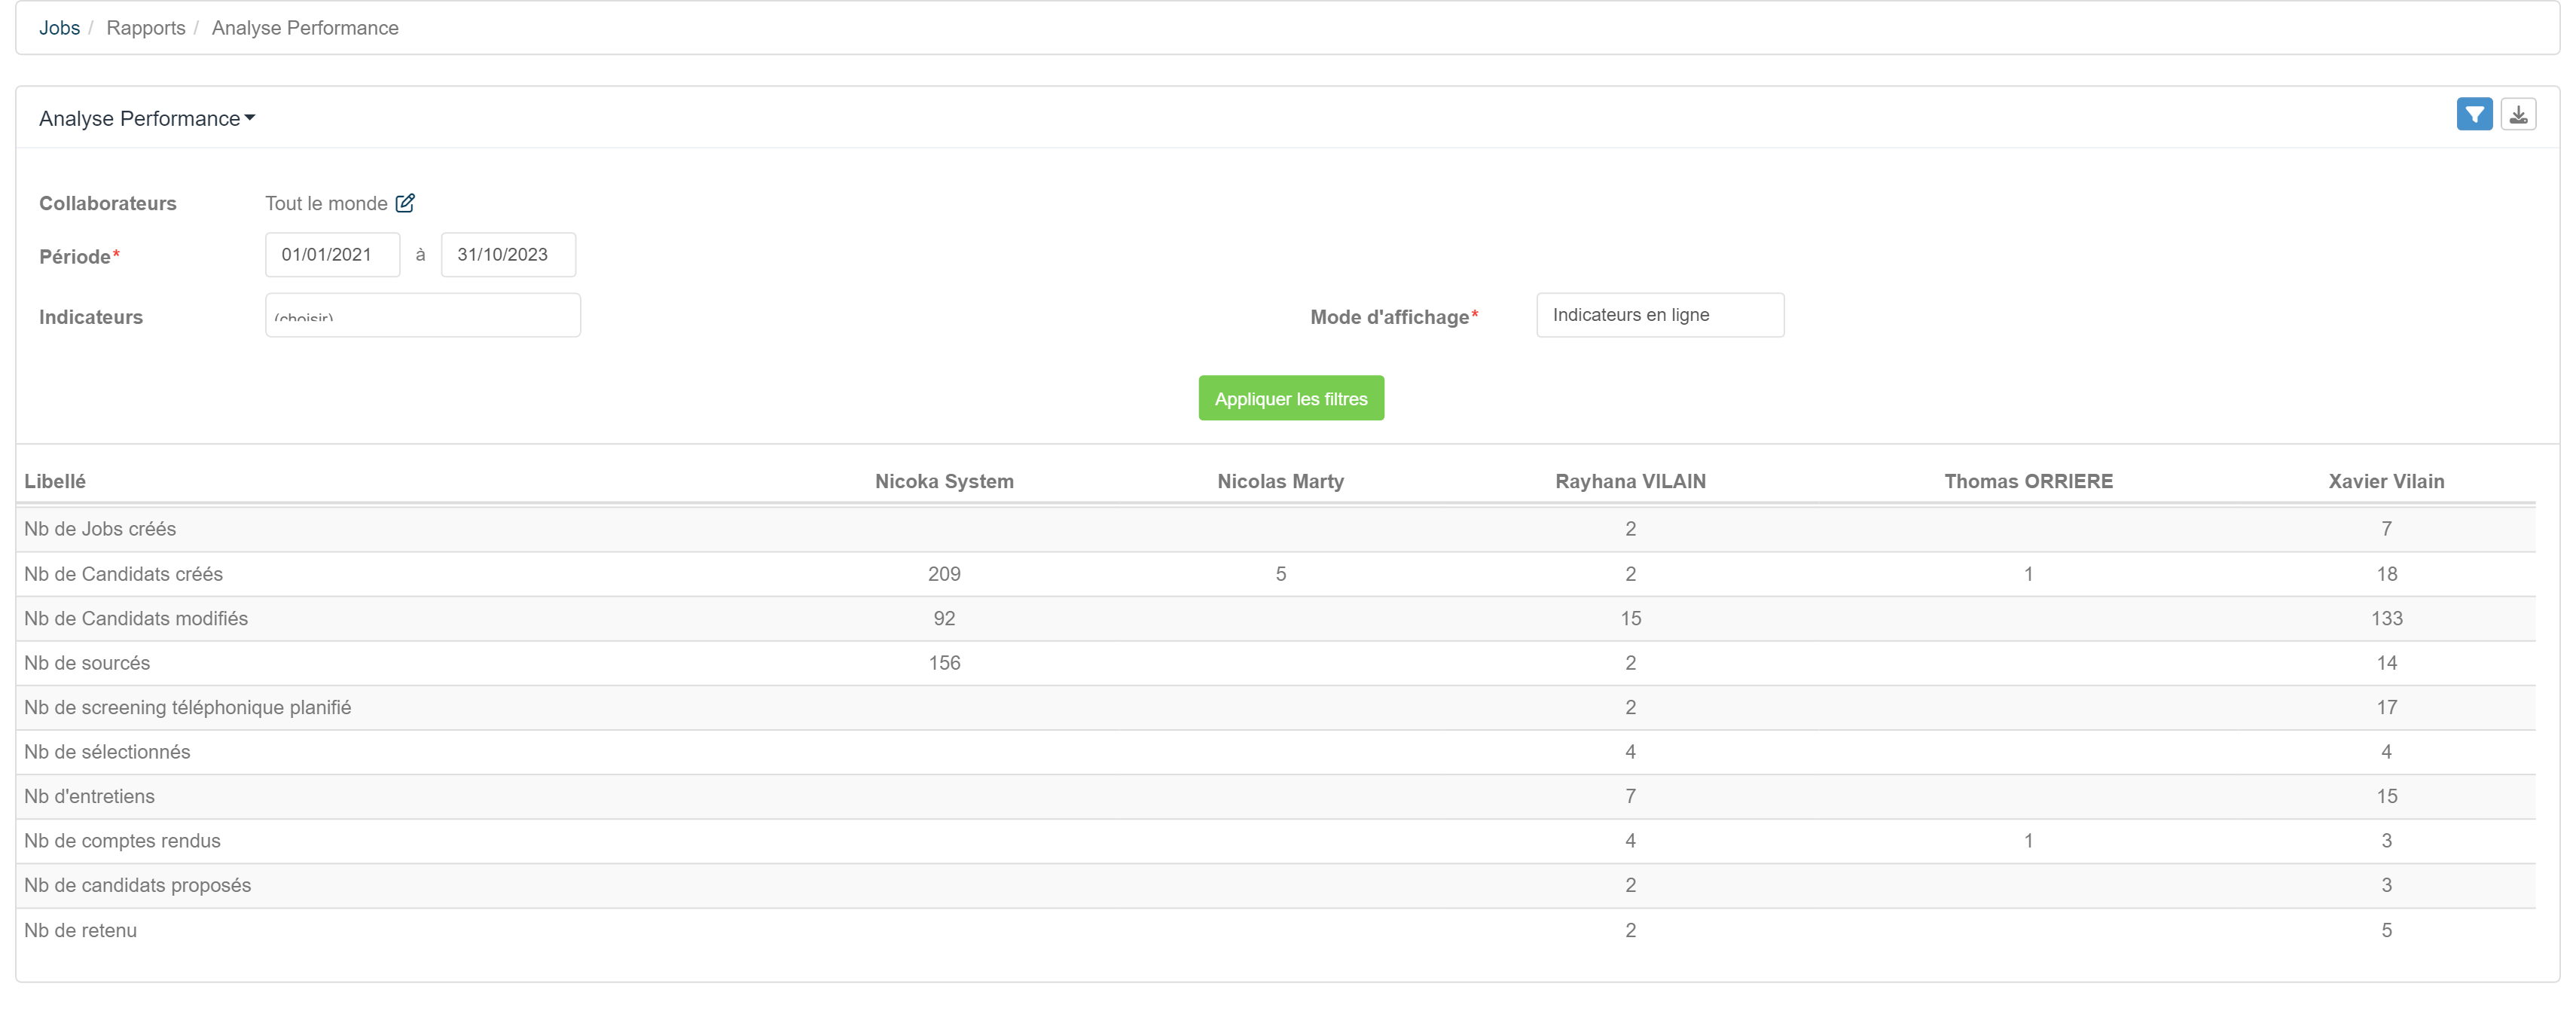This screenshot has width=2576, height=1014.
Task: Click the start date field 01/01/2021
Action: pyautogui.click(x=333, y=255)
